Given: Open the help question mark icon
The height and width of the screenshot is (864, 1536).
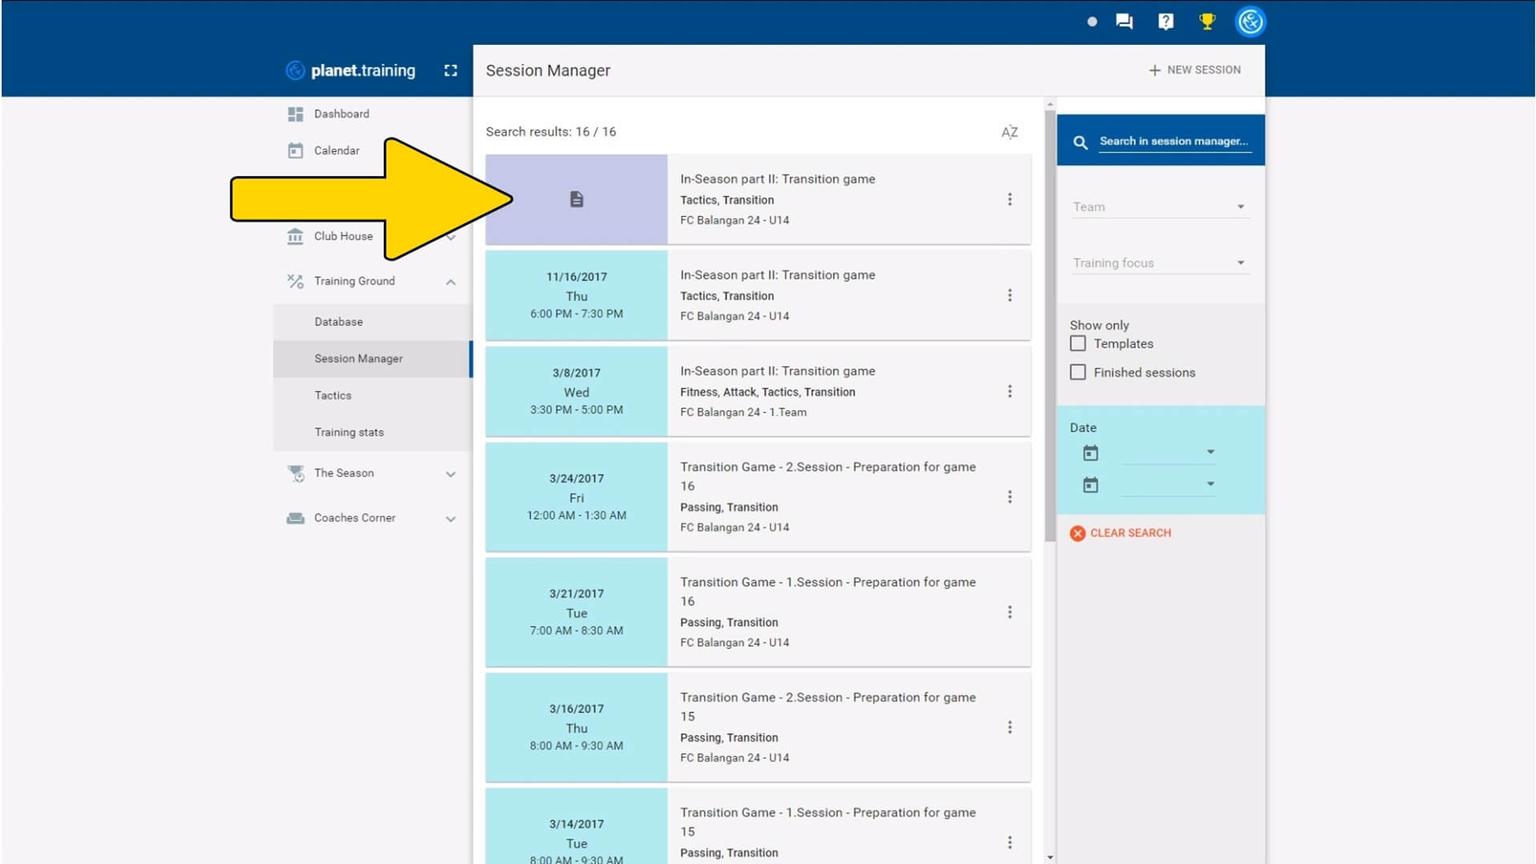Looking at the screenshot, I should pyautogui.click(x=1165, y=21).
